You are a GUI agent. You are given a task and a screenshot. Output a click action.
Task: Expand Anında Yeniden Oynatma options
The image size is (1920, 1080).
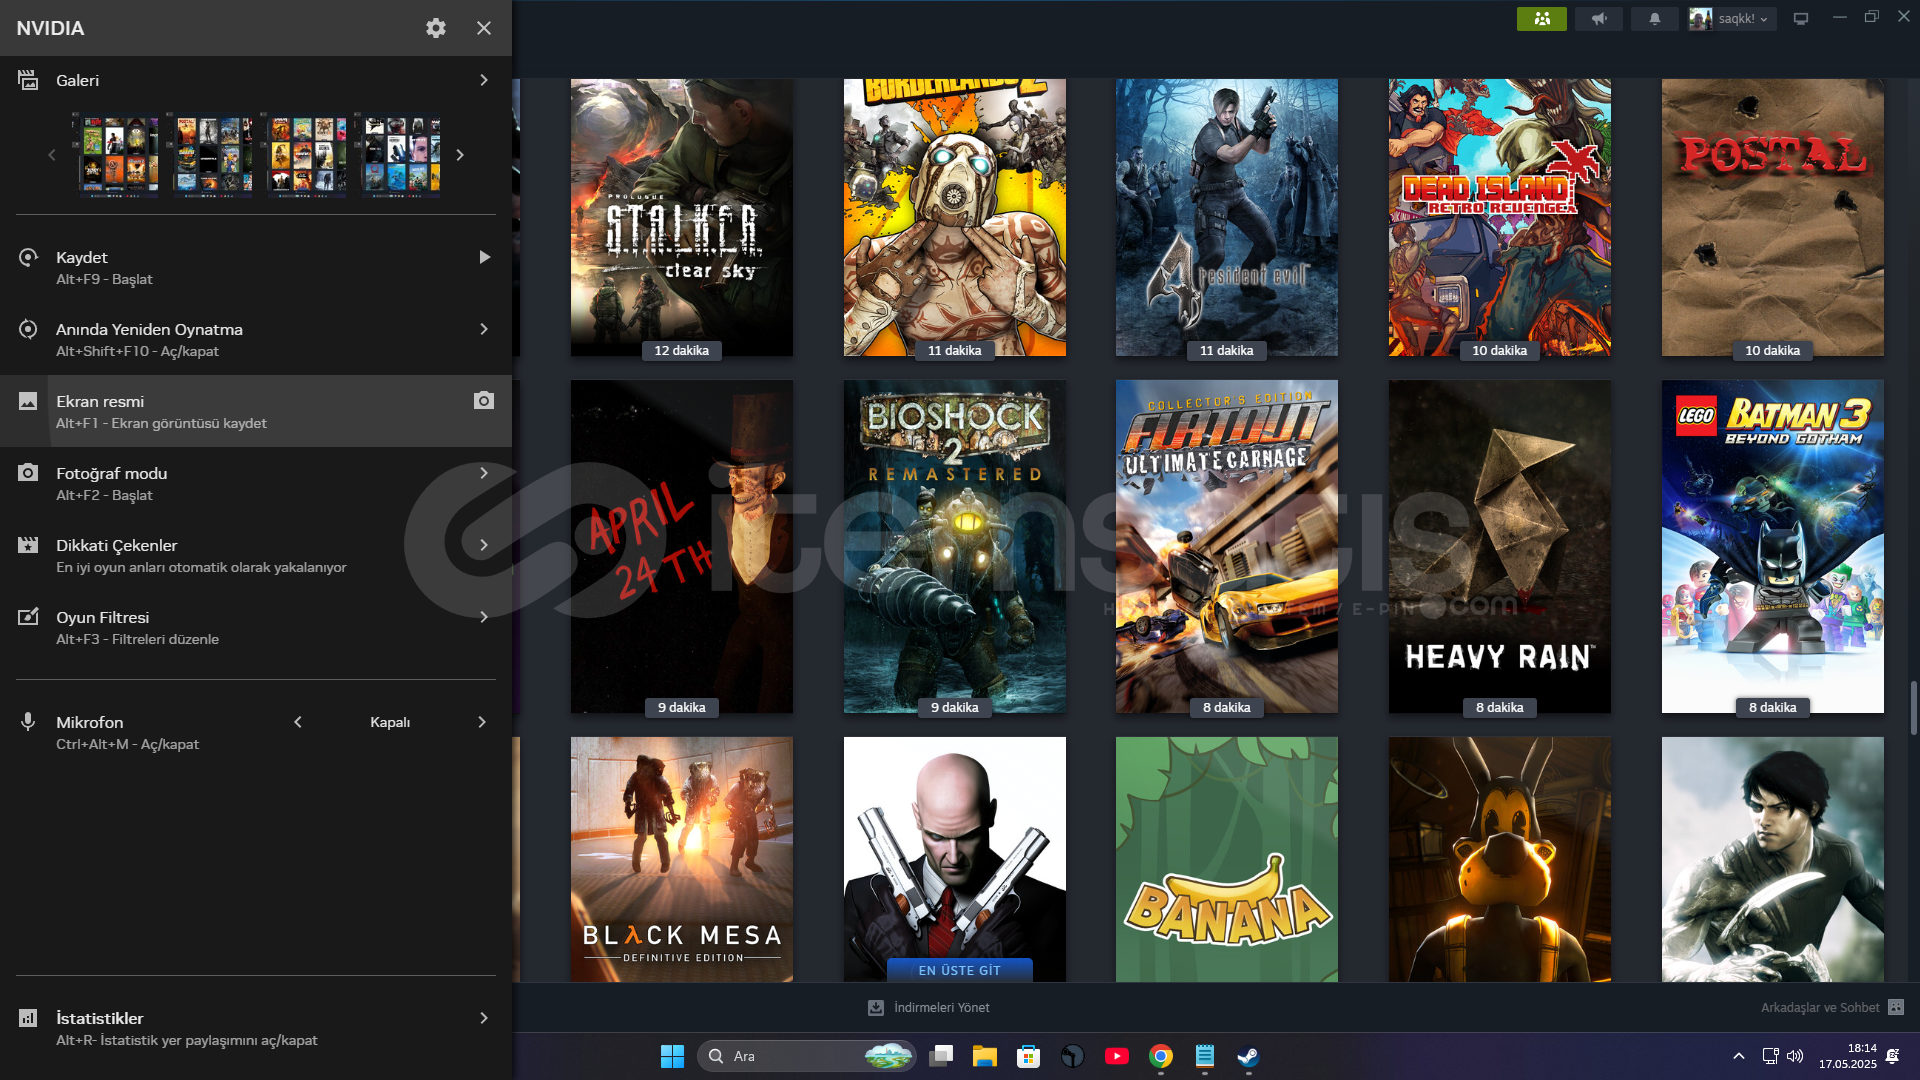484,329
